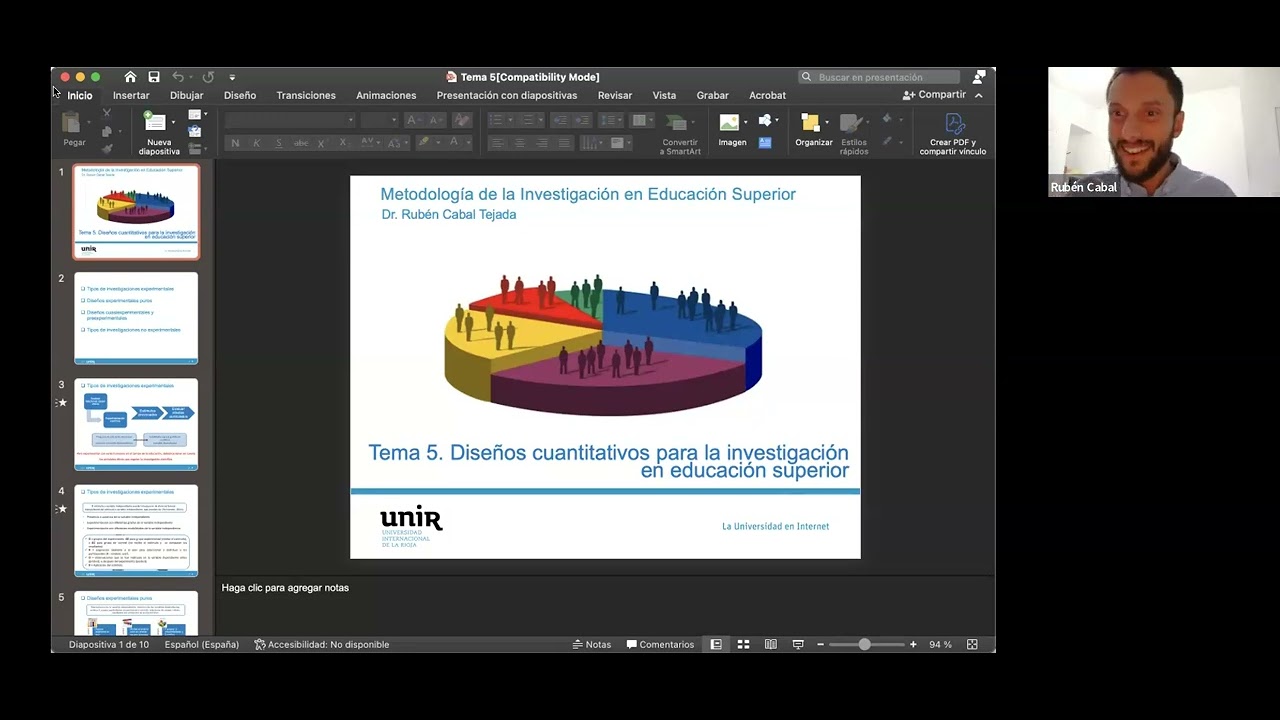Clear all text formatting
The image size is (1280, 720).
[461, 120]
